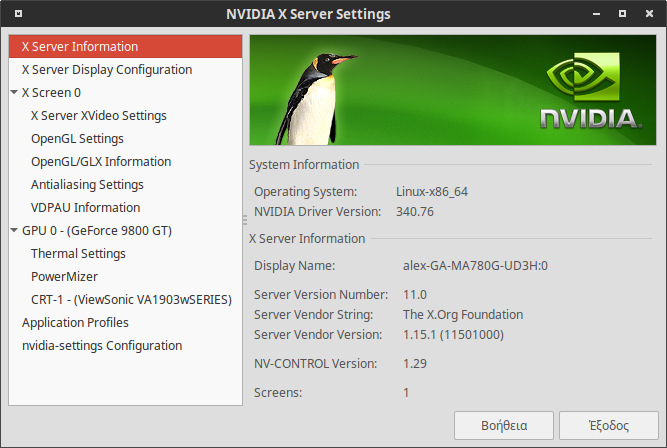Image resolution: width=667 pixels, height=448 pixels.
Task: Click the window menu icon in title bar
Action: click(18, 14)
